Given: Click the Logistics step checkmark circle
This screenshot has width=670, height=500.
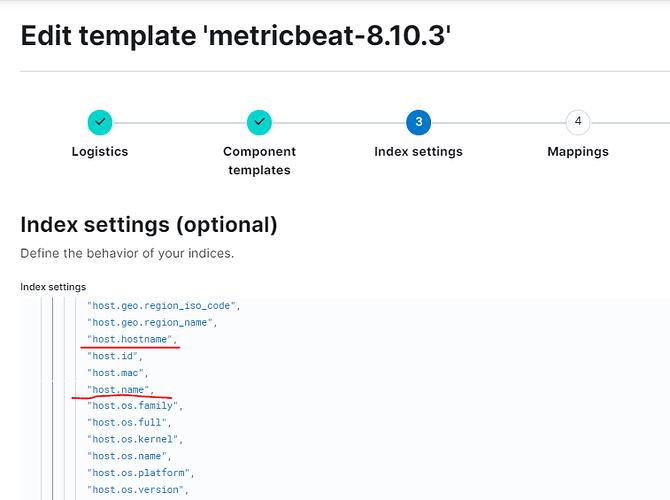Looking at the screenshot, I should pos(99,123).
